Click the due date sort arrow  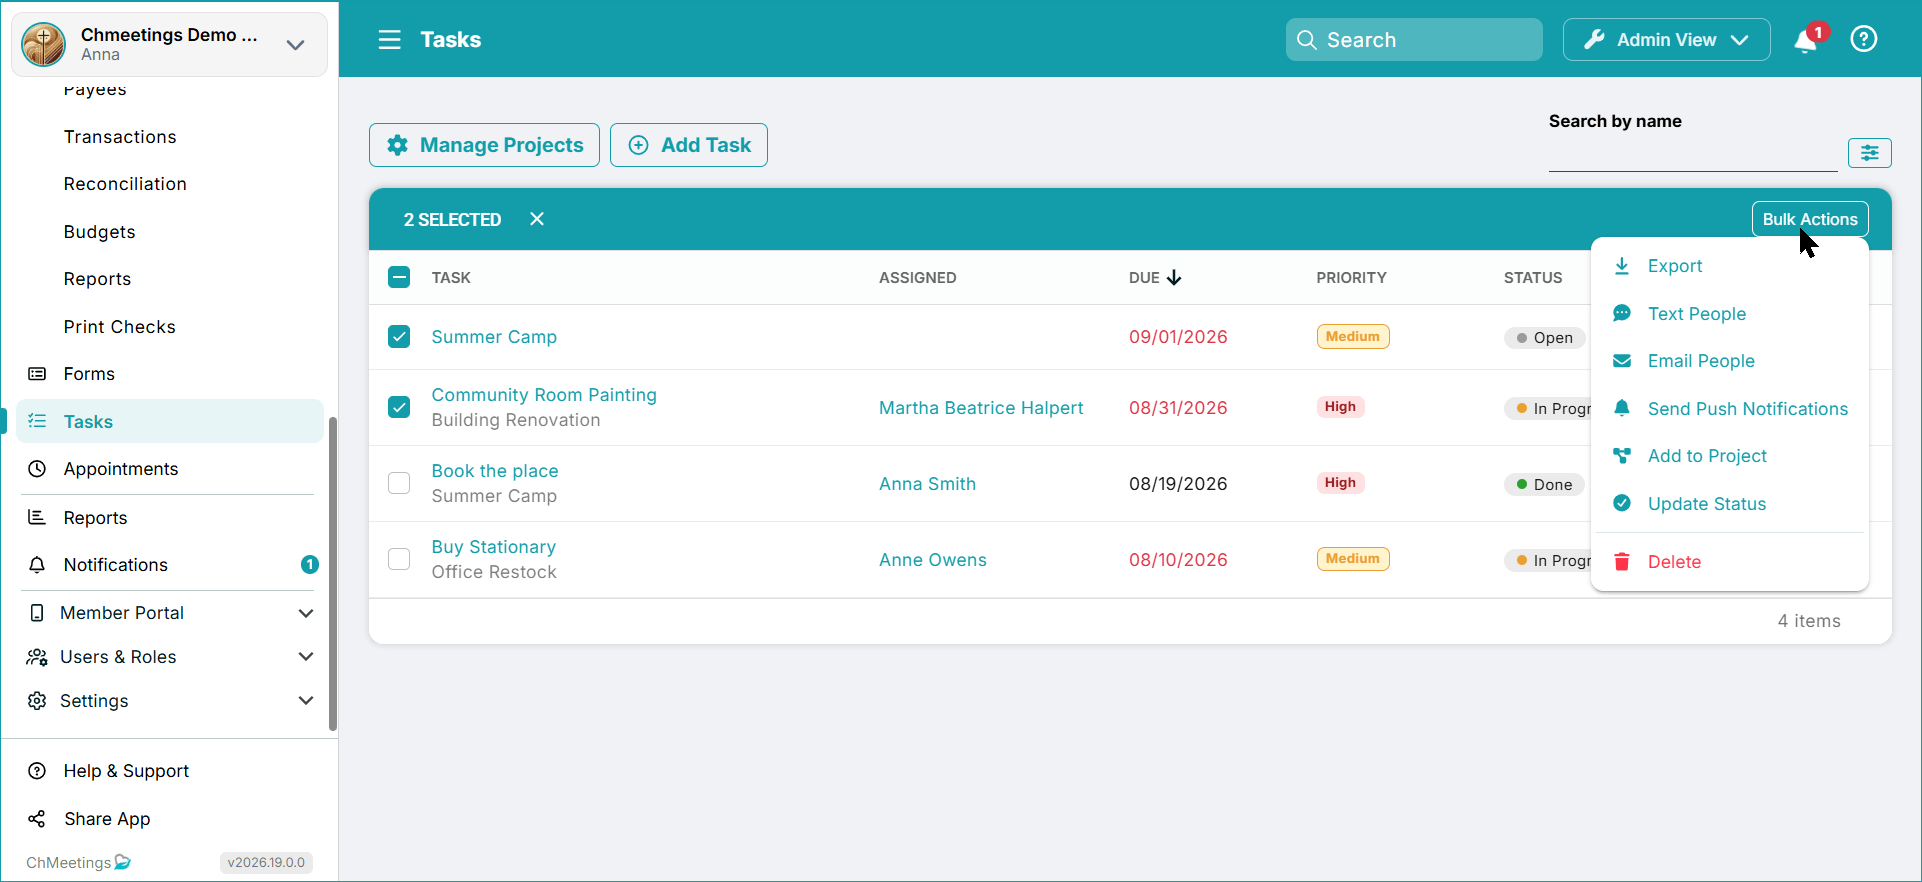1174,277
